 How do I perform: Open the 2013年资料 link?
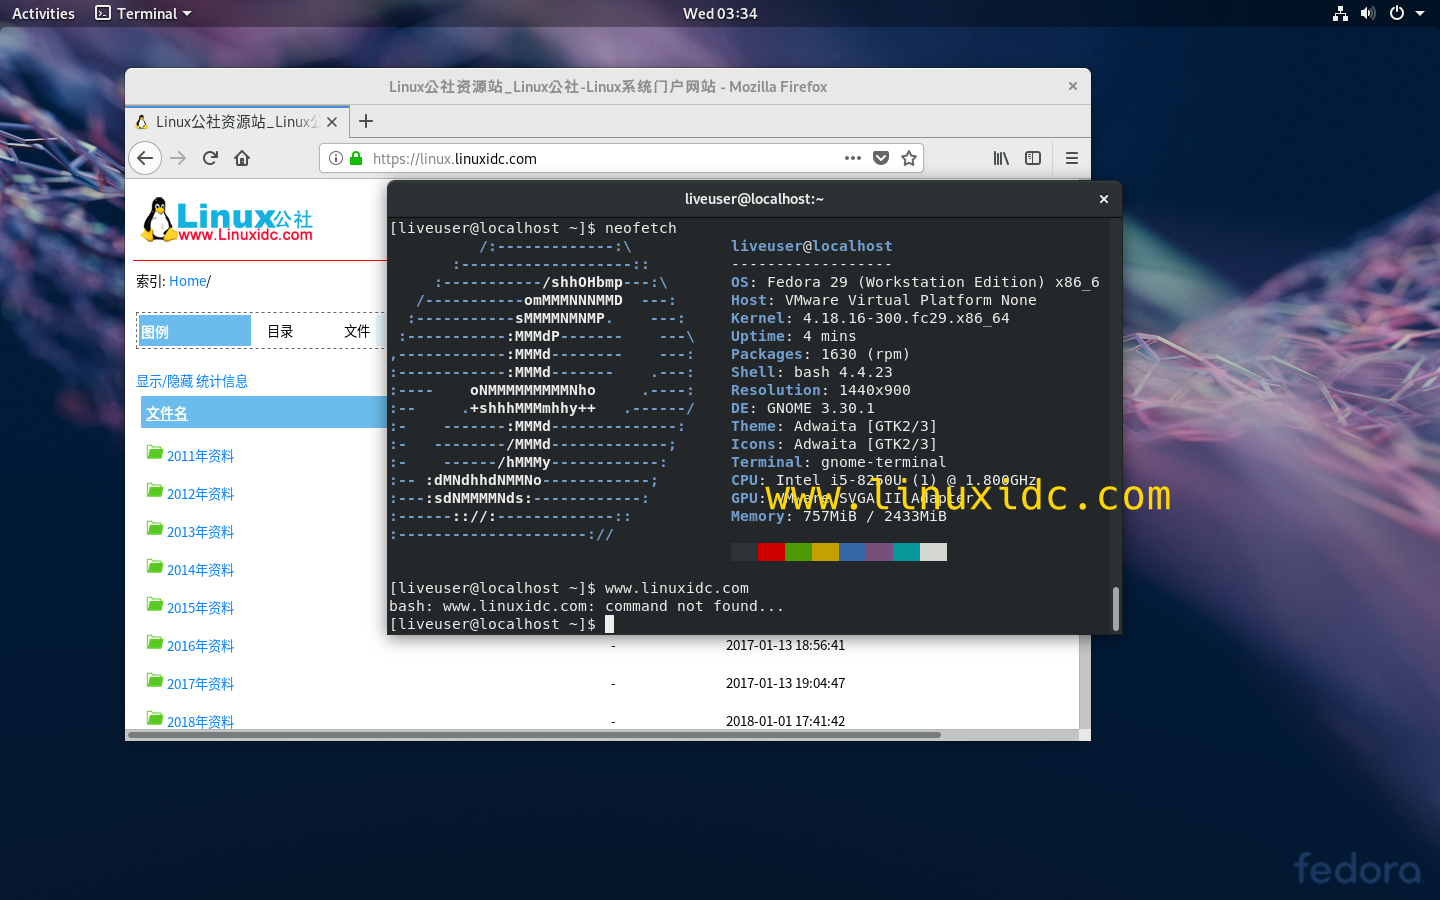pyautogui.click(x=200, y=532)
